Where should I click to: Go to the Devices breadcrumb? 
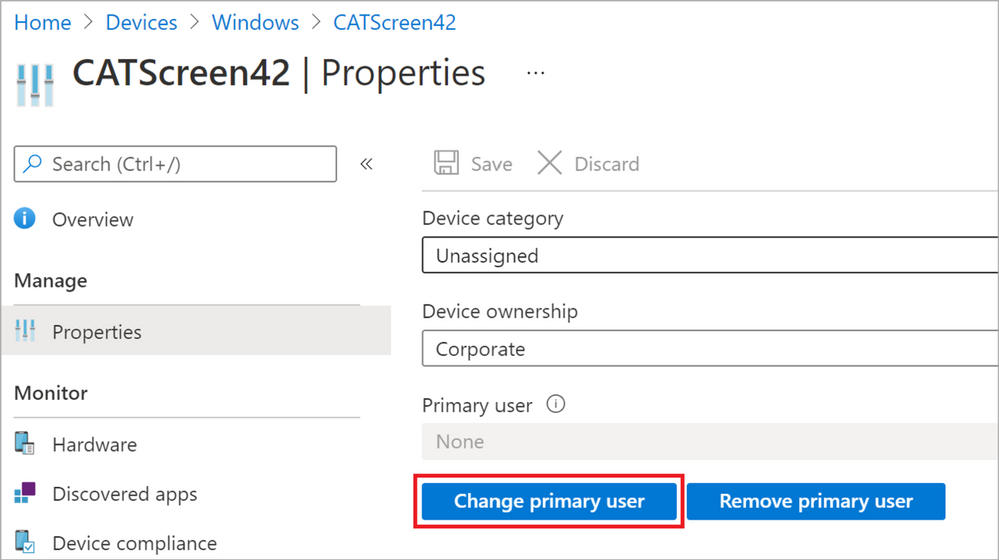point(141,22)
